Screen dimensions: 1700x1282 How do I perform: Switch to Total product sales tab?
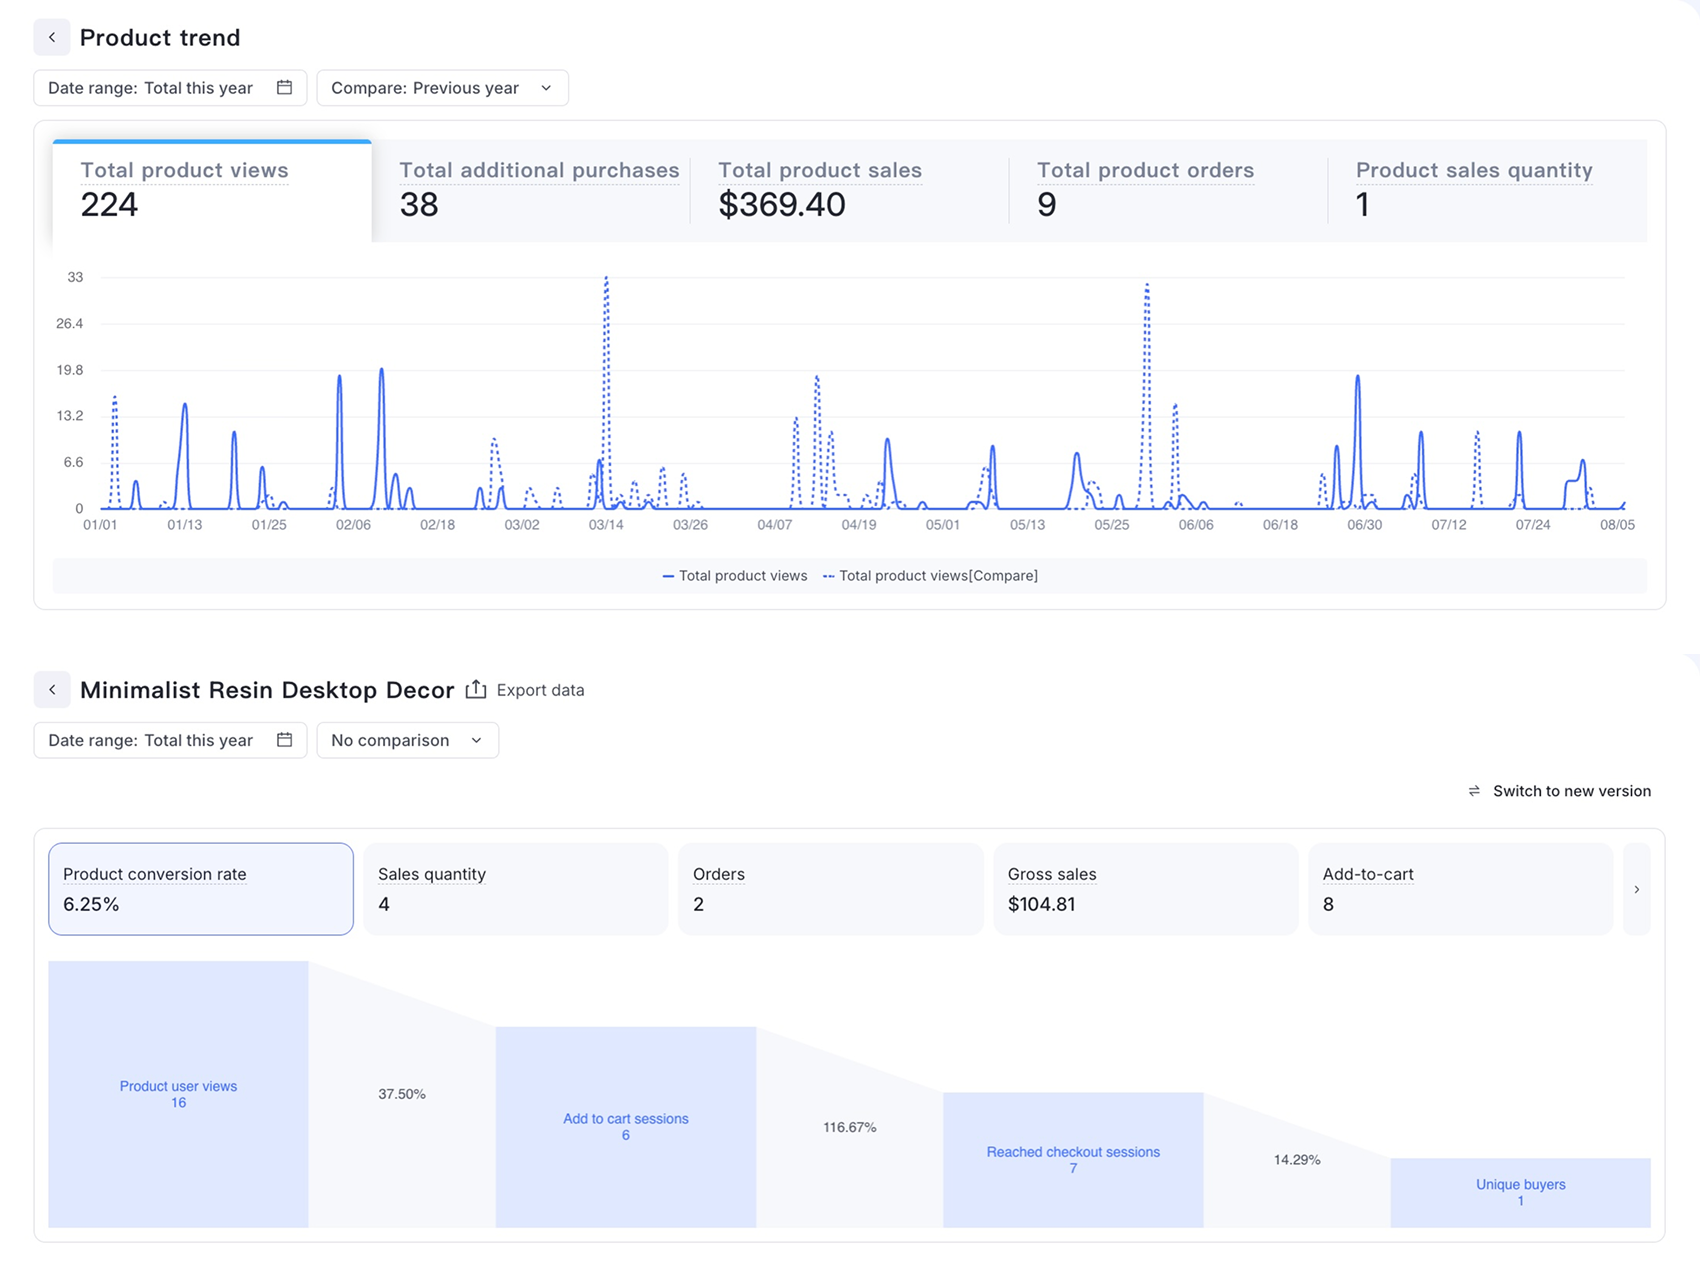click(x=849, y=190)
